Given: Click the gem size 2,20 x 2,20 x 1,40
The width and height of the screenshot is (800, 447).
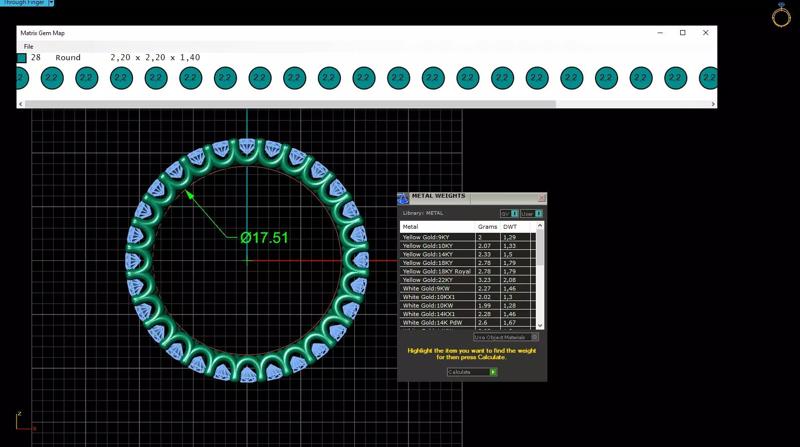Looking at the screenshot, I should point(155,58).
